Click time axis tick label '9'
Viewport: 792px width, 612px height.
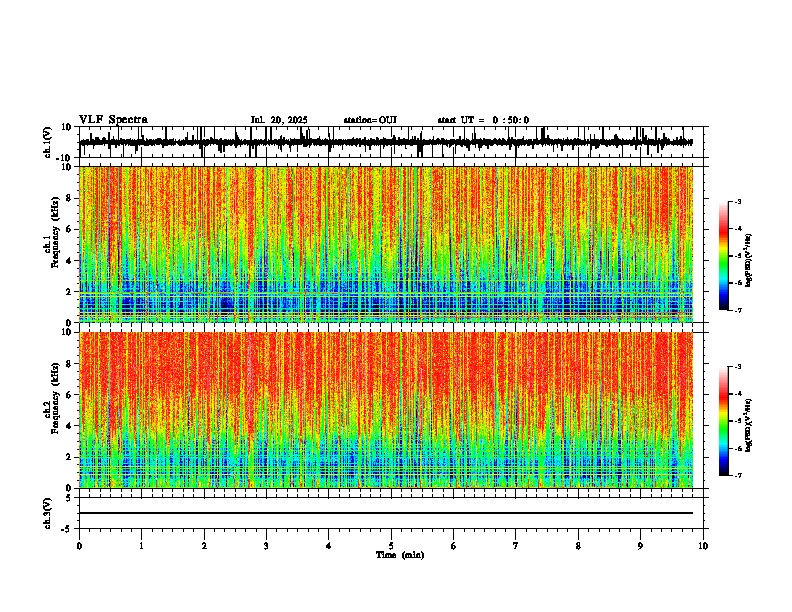640,546
